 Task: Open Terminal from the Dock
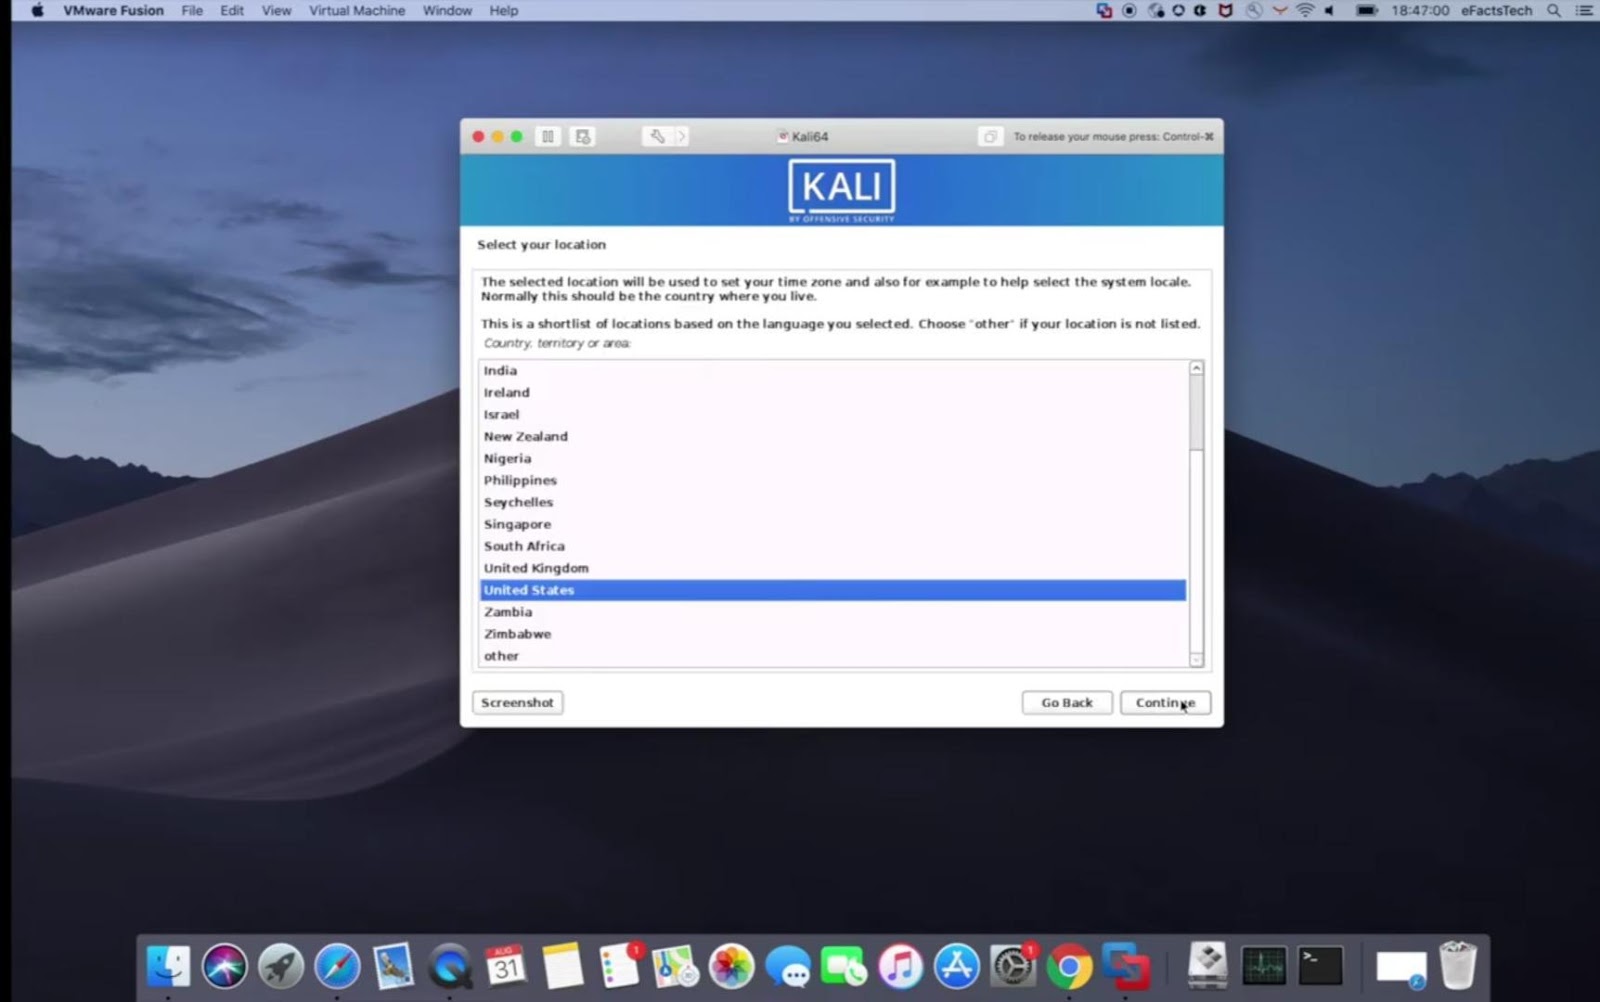click(1321, 967)
